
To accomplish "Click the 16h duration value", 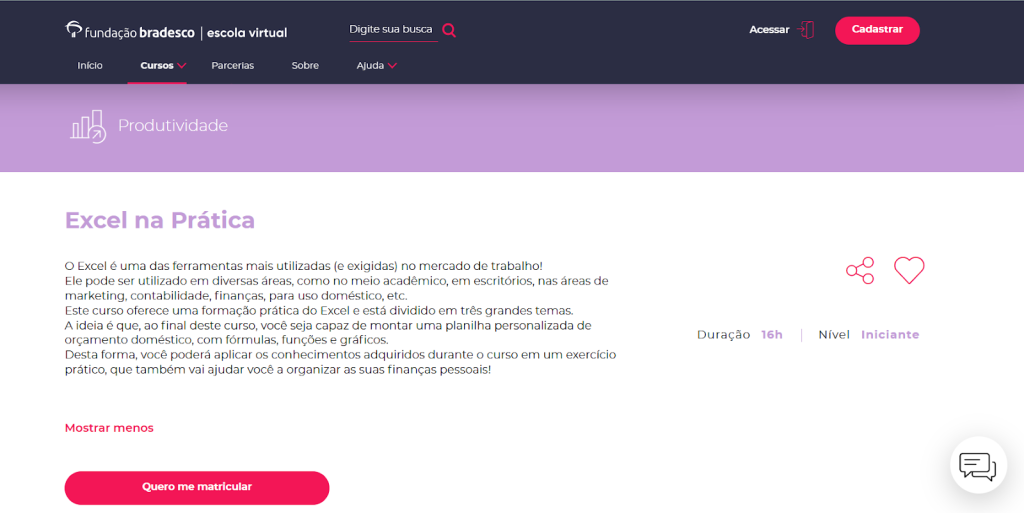I will point(772,335).
